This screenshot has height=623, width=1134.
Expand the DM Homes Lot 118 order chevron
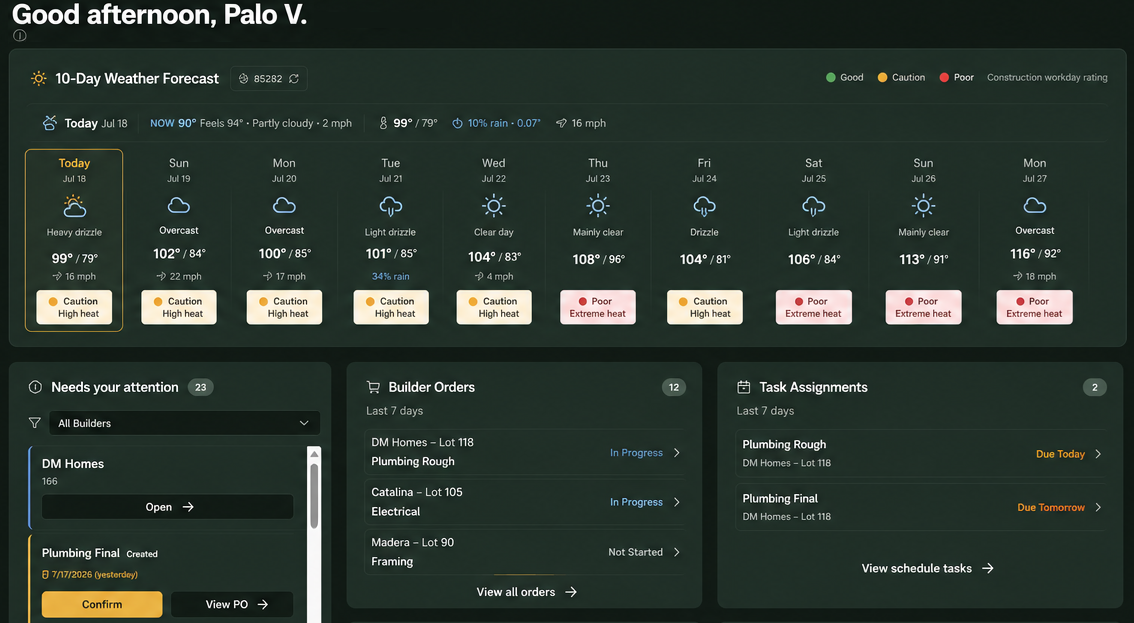[677, 453]
